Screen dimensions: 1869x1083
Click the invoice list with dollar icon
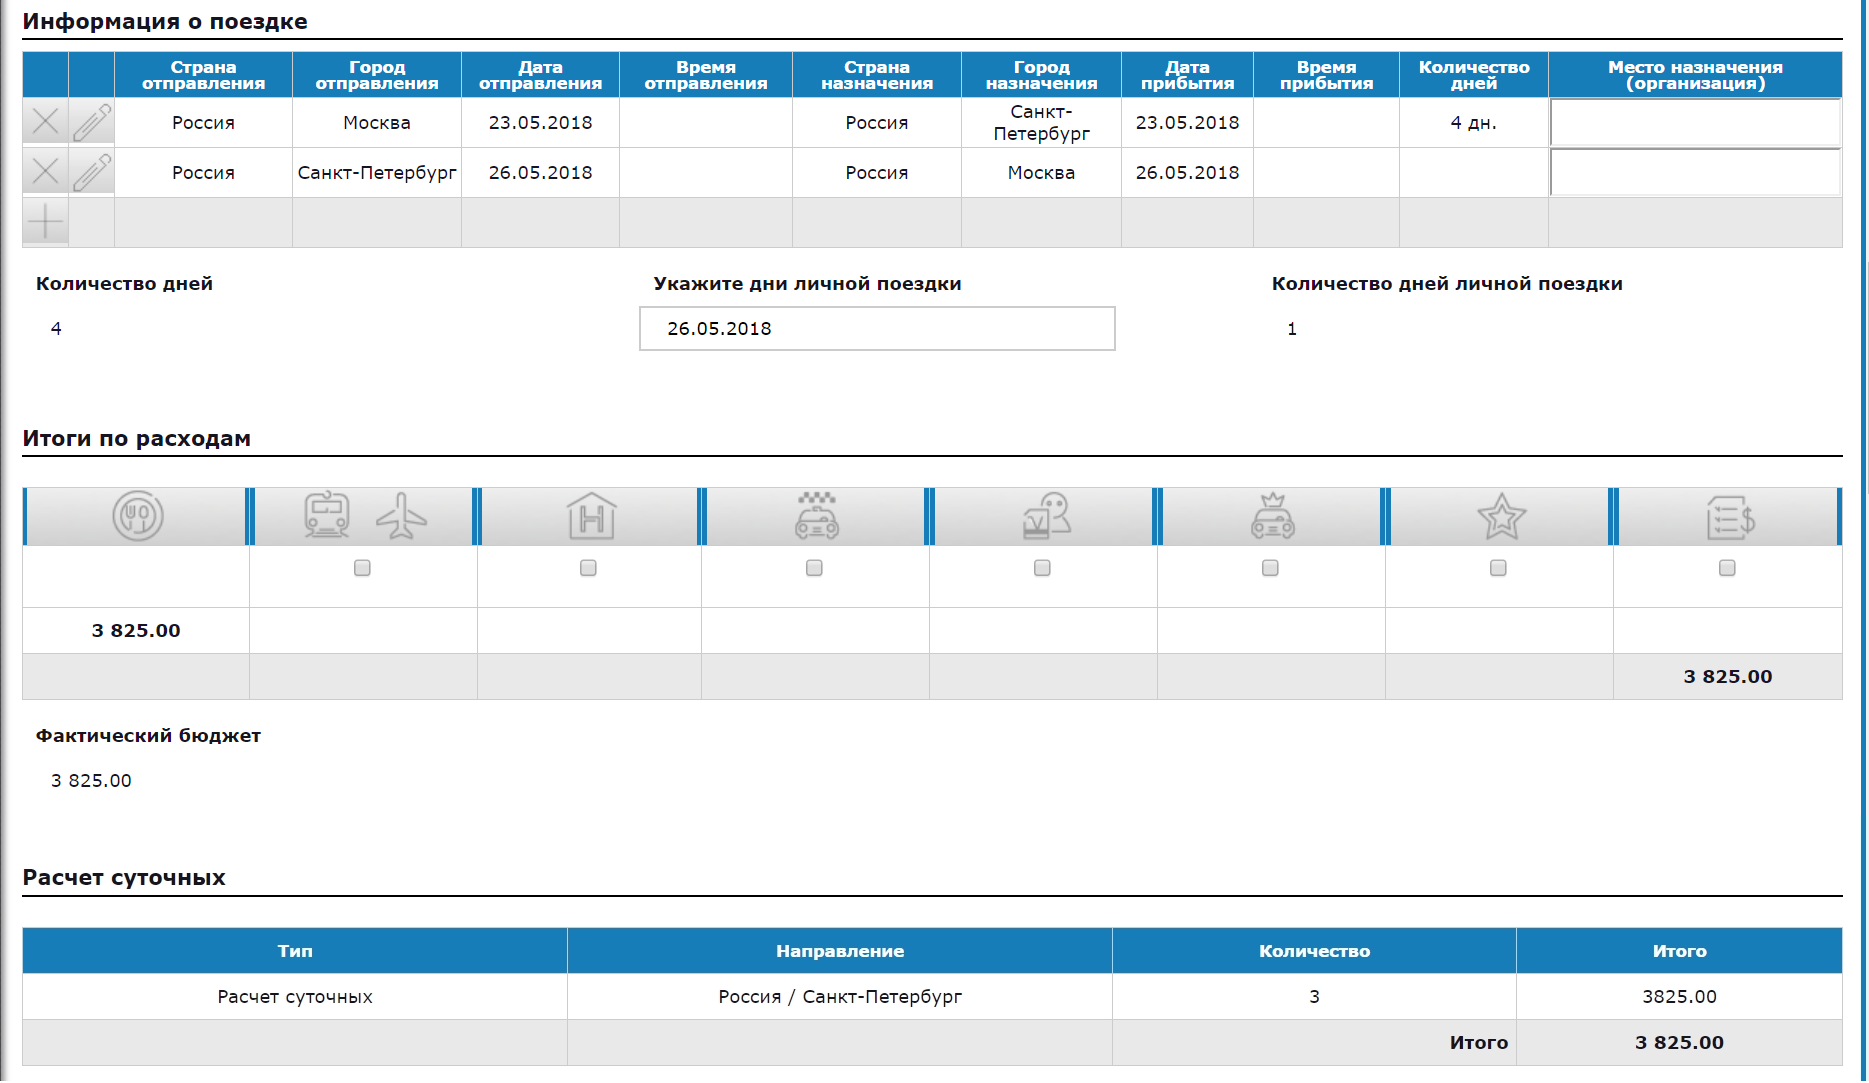tap(1729, 517)
